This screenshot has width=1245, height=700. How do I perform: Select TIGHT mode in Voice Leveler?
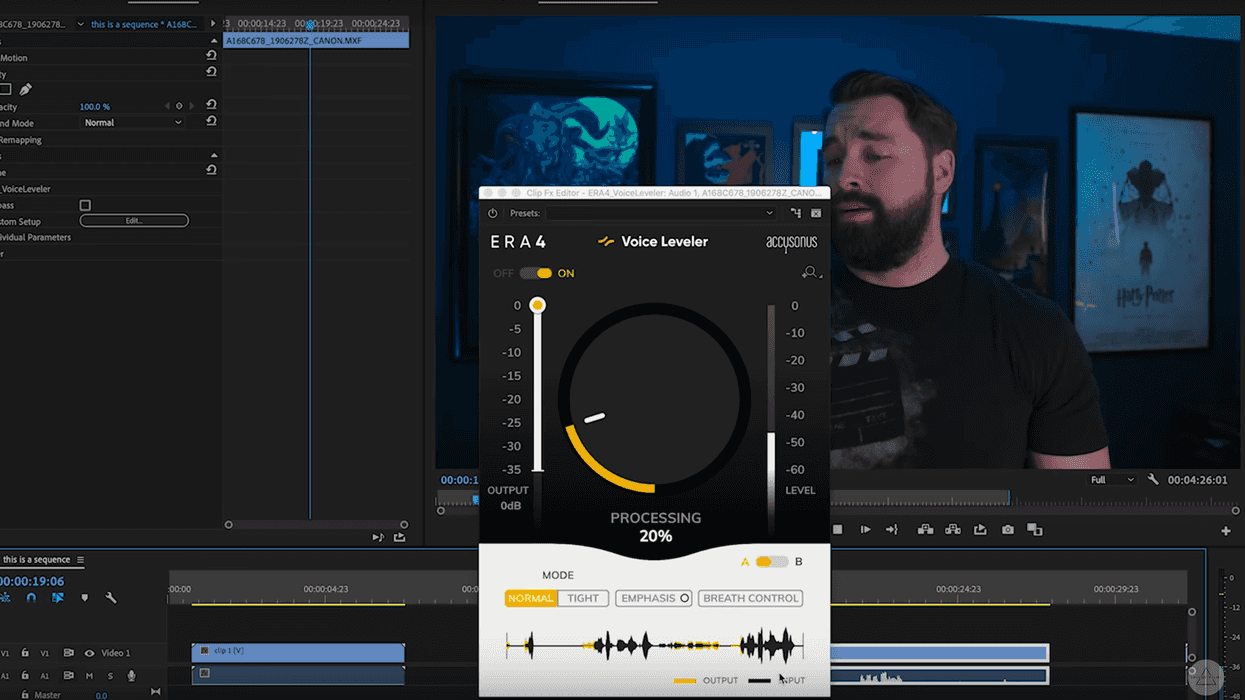[x=583, y=598]
